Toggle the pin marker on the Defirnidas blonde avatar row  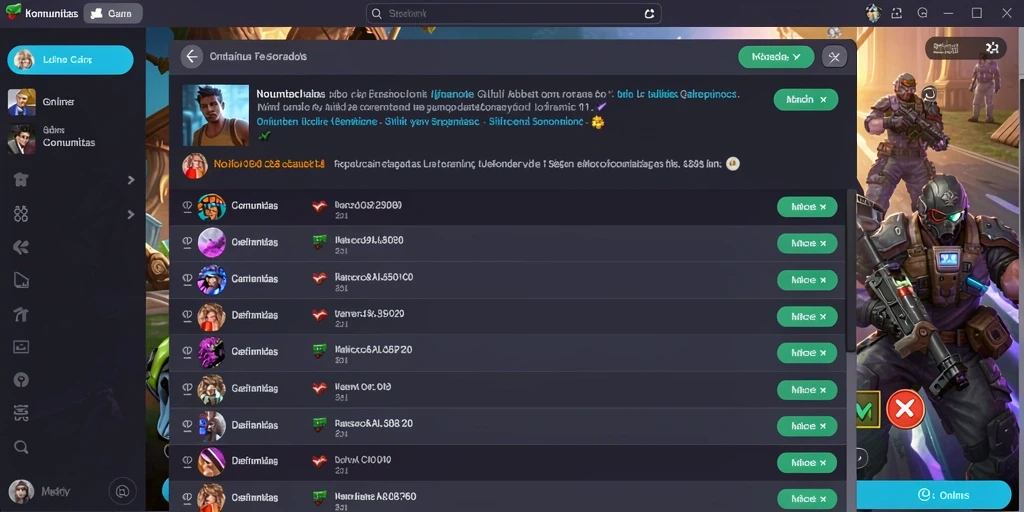(x=187, y=315)
